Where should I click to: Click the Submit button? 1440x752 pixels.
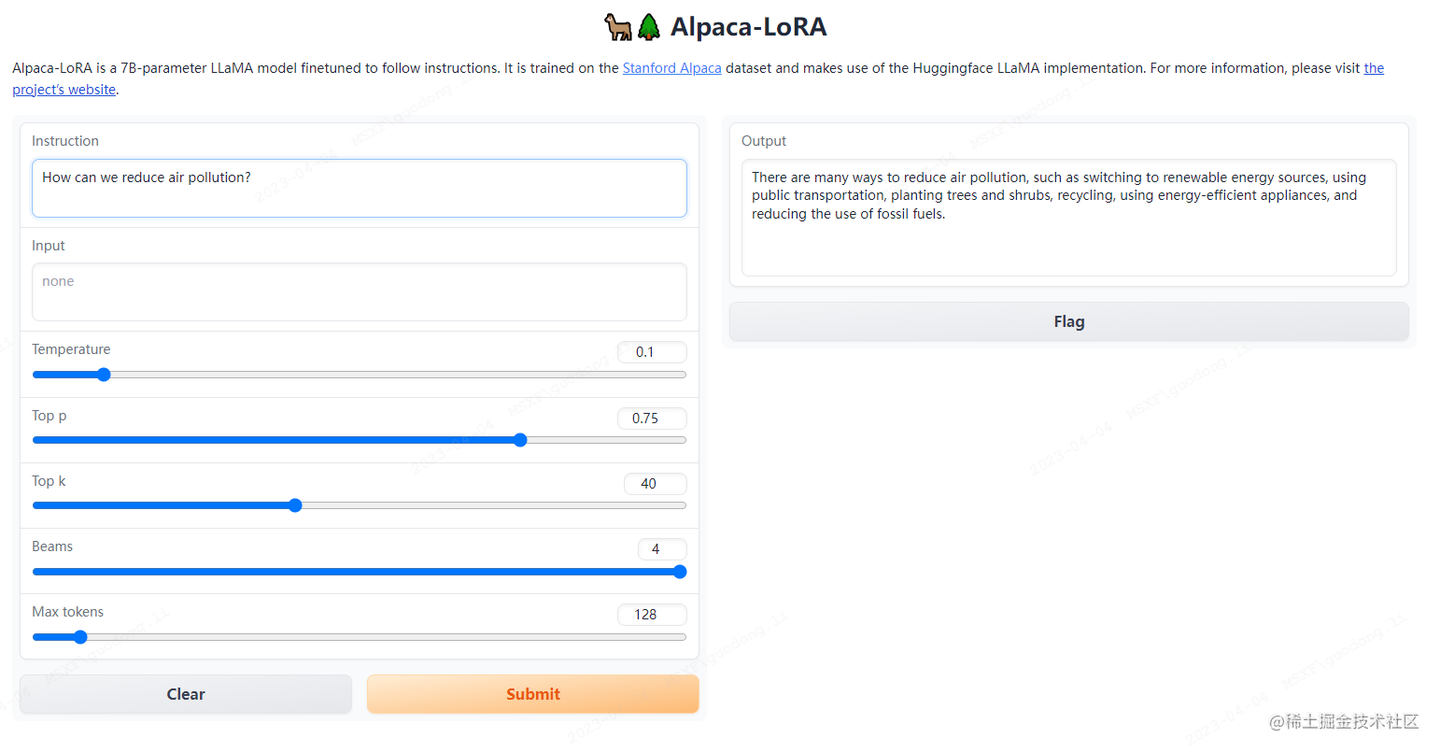pyautogui.click(x=532, y=694)
